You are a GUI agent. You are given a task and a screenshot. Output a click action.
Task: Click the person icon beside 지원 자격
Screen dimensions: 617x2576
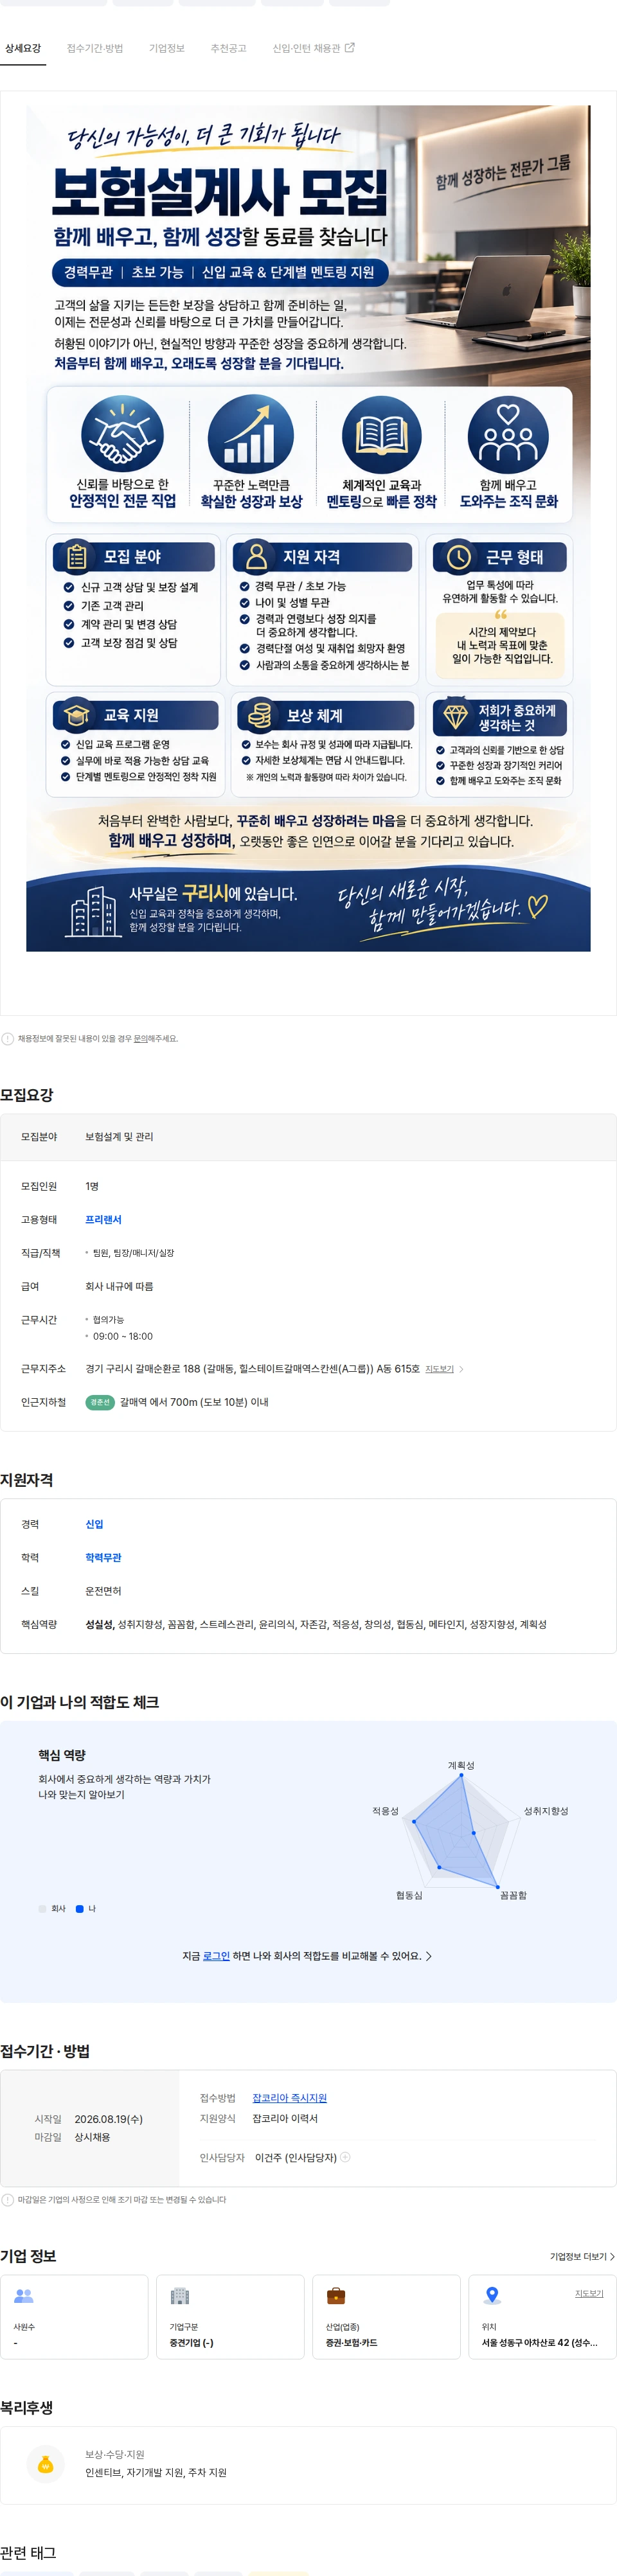(256, 556)
